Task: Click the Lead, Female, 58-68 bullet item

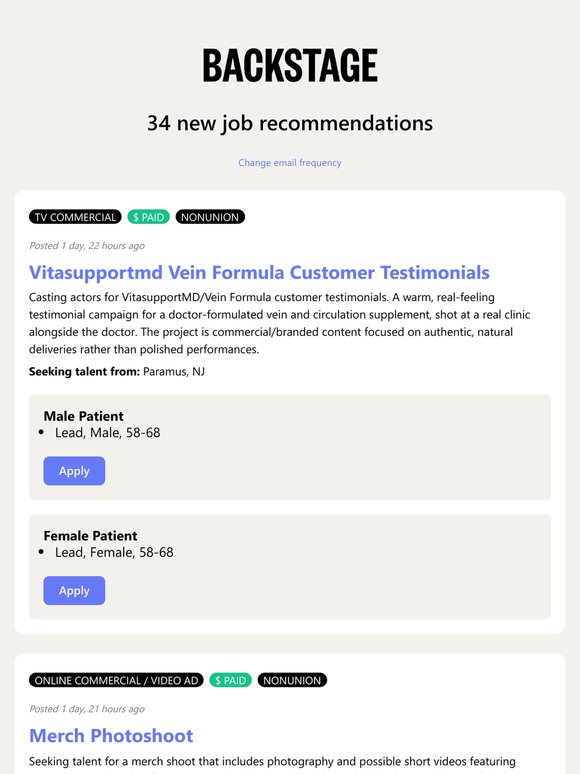Action: (x=114, y=552)
